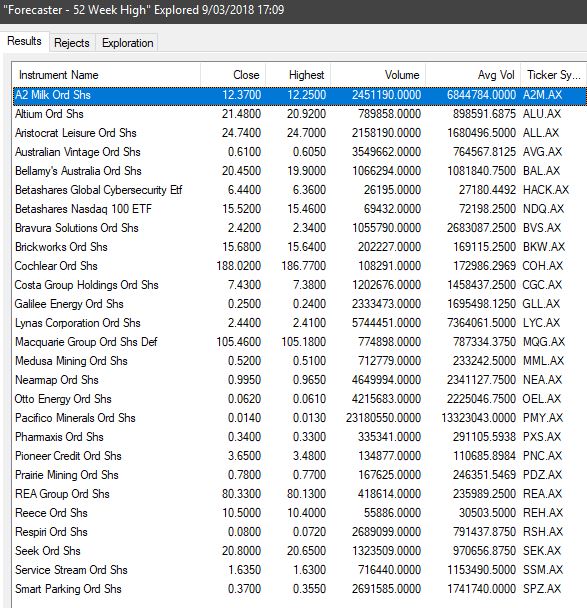Click Avg Vol value 898591.6875
The height and width of the screenshot is (608, 587).
(485, 114)
